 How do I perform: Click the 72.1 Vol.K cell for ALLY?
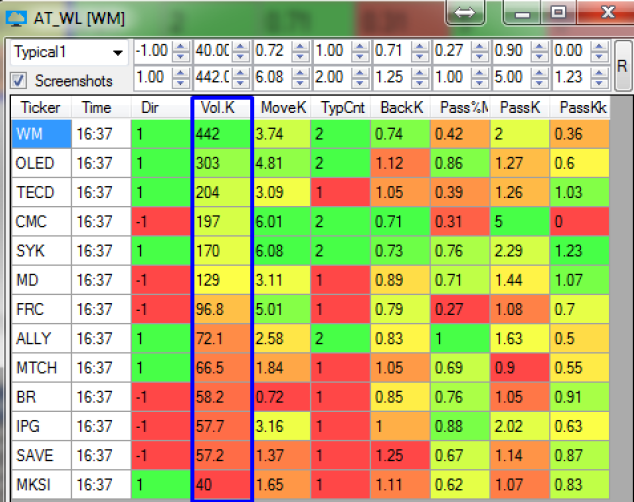pos(222,338)
